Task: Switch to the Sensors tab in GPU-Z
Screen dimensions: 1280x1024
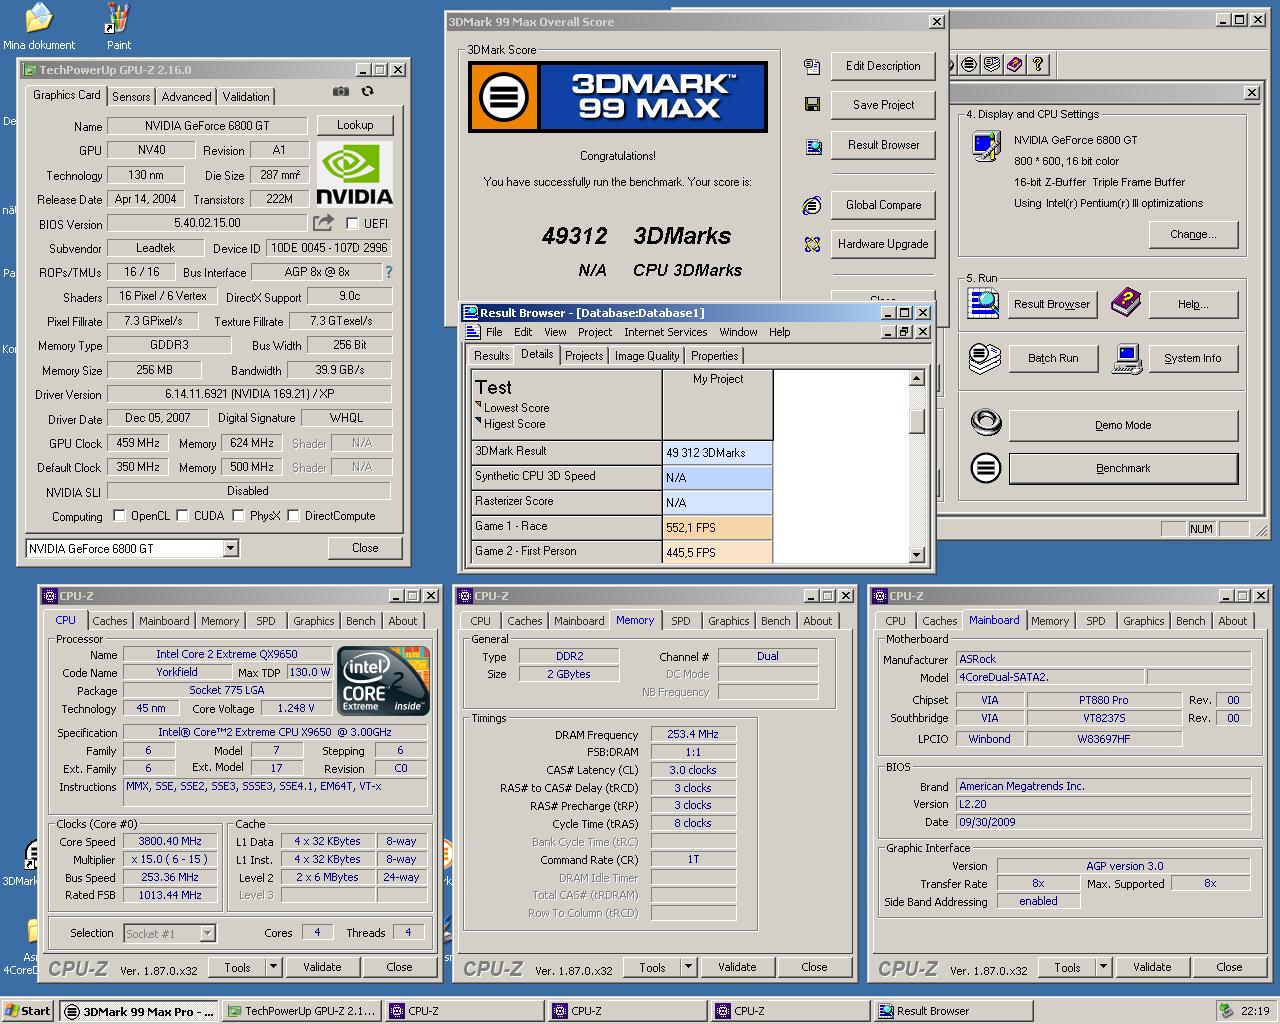Action: point(131,97)
